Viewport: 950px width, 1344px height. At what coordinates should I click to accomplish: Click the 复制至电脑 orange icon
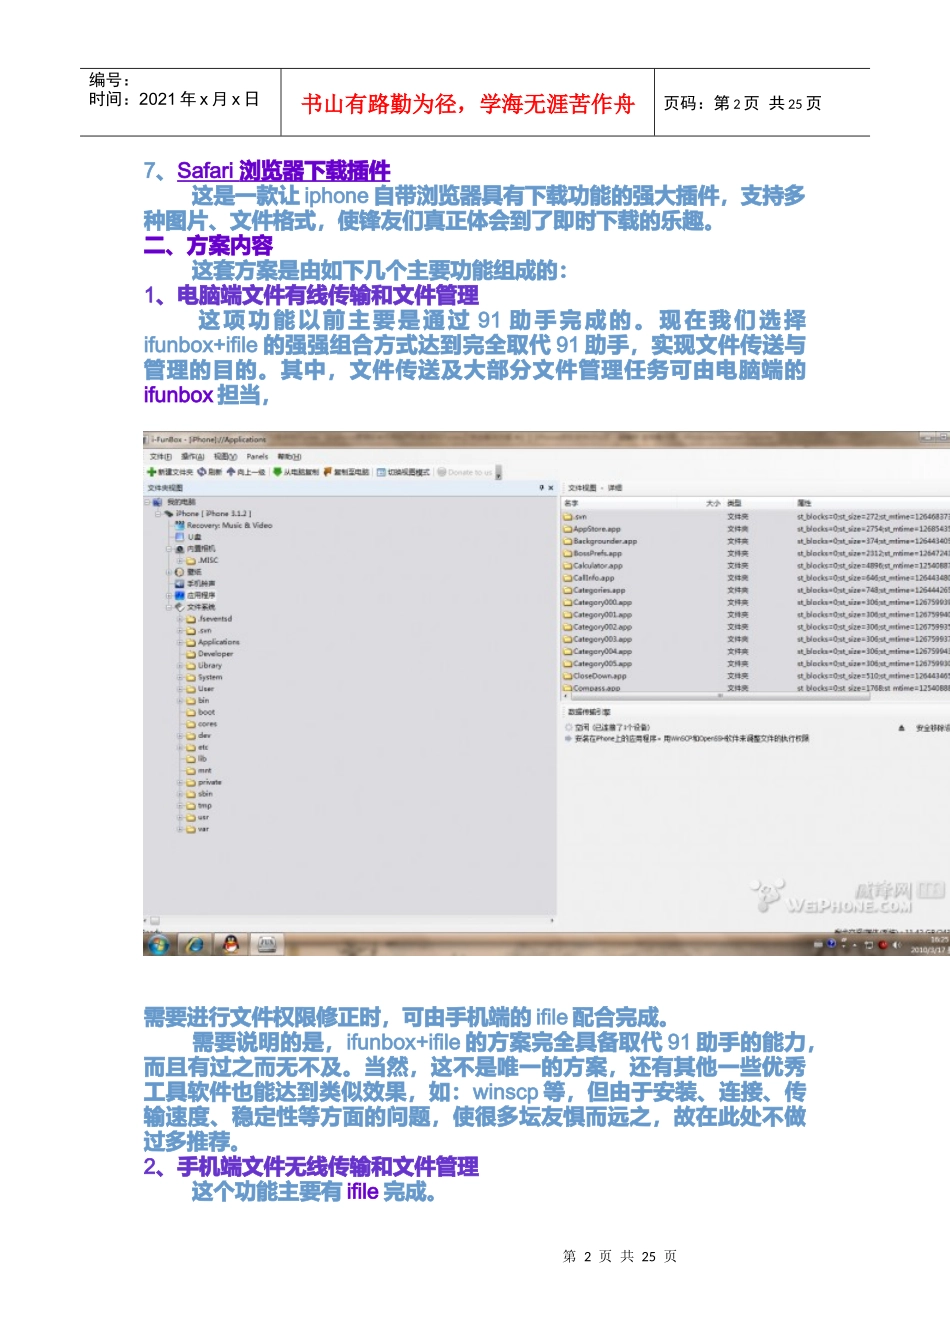point(328,472)
